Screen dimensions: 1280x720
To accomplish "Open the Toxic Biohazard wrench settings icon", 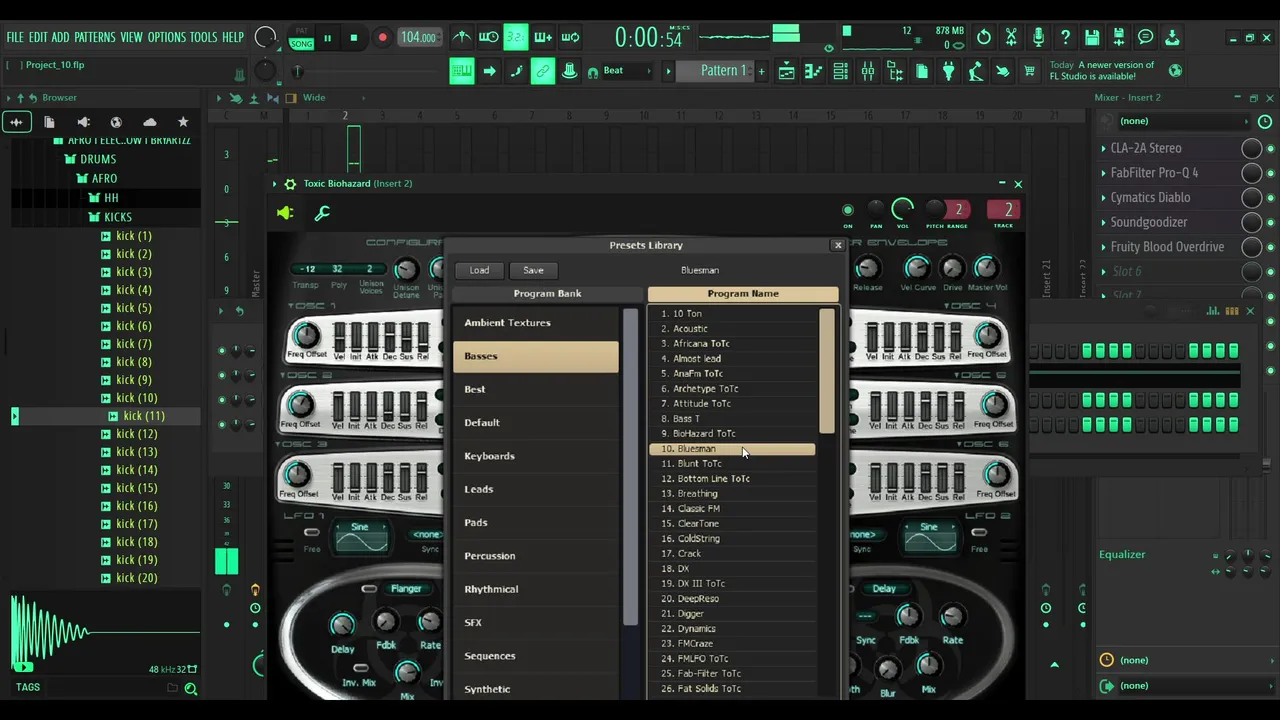I will tap(322, 213).
